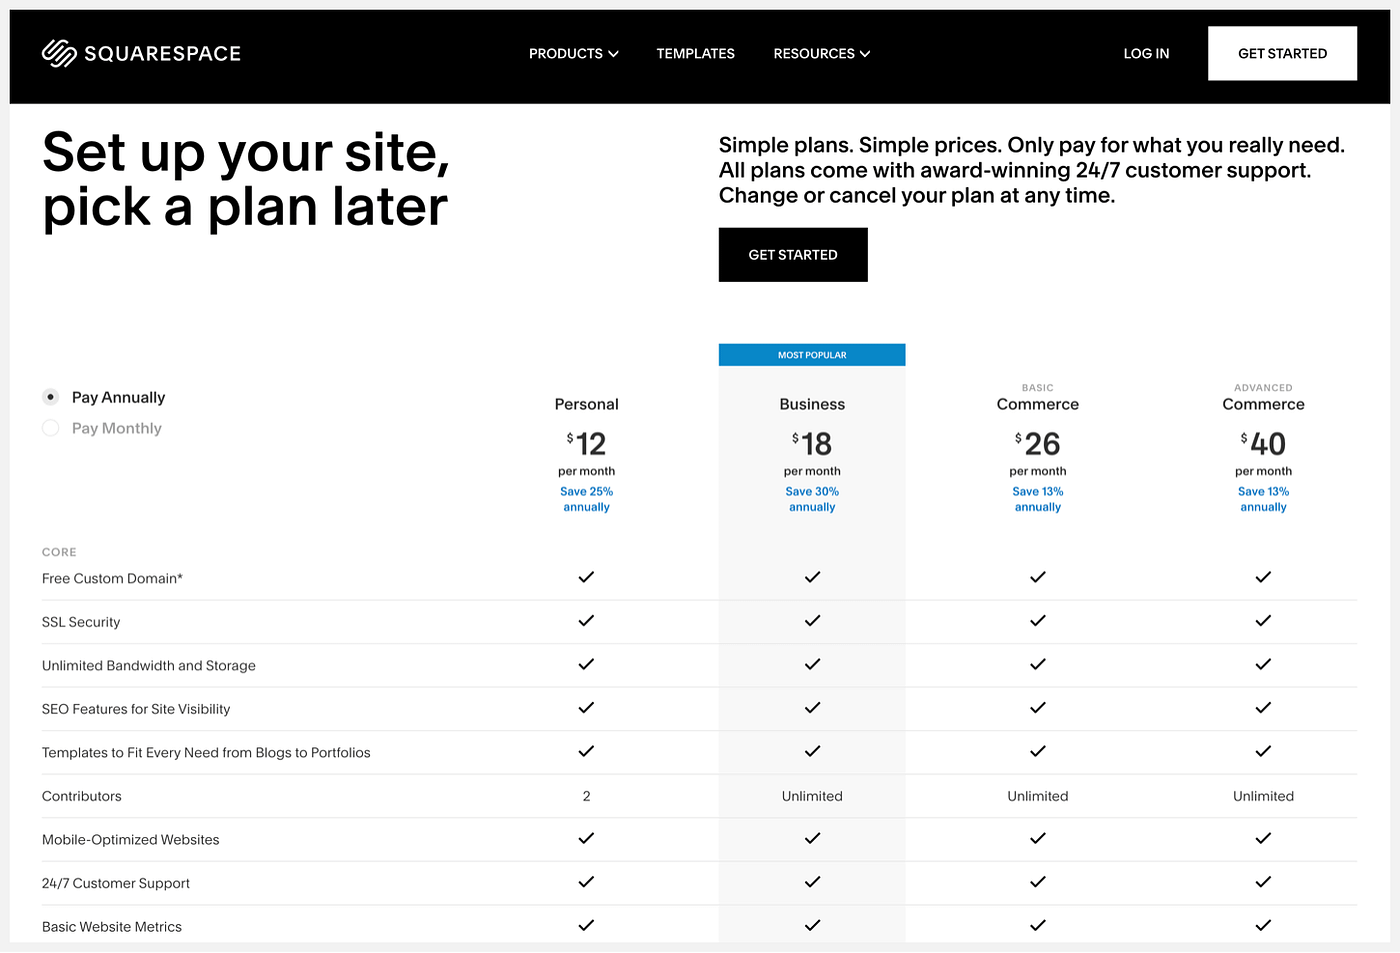The height and width of the screenshot is (953, 1400).
Task: Click the Business plan SSL Security checkmark
Action: tap(812, 621)
